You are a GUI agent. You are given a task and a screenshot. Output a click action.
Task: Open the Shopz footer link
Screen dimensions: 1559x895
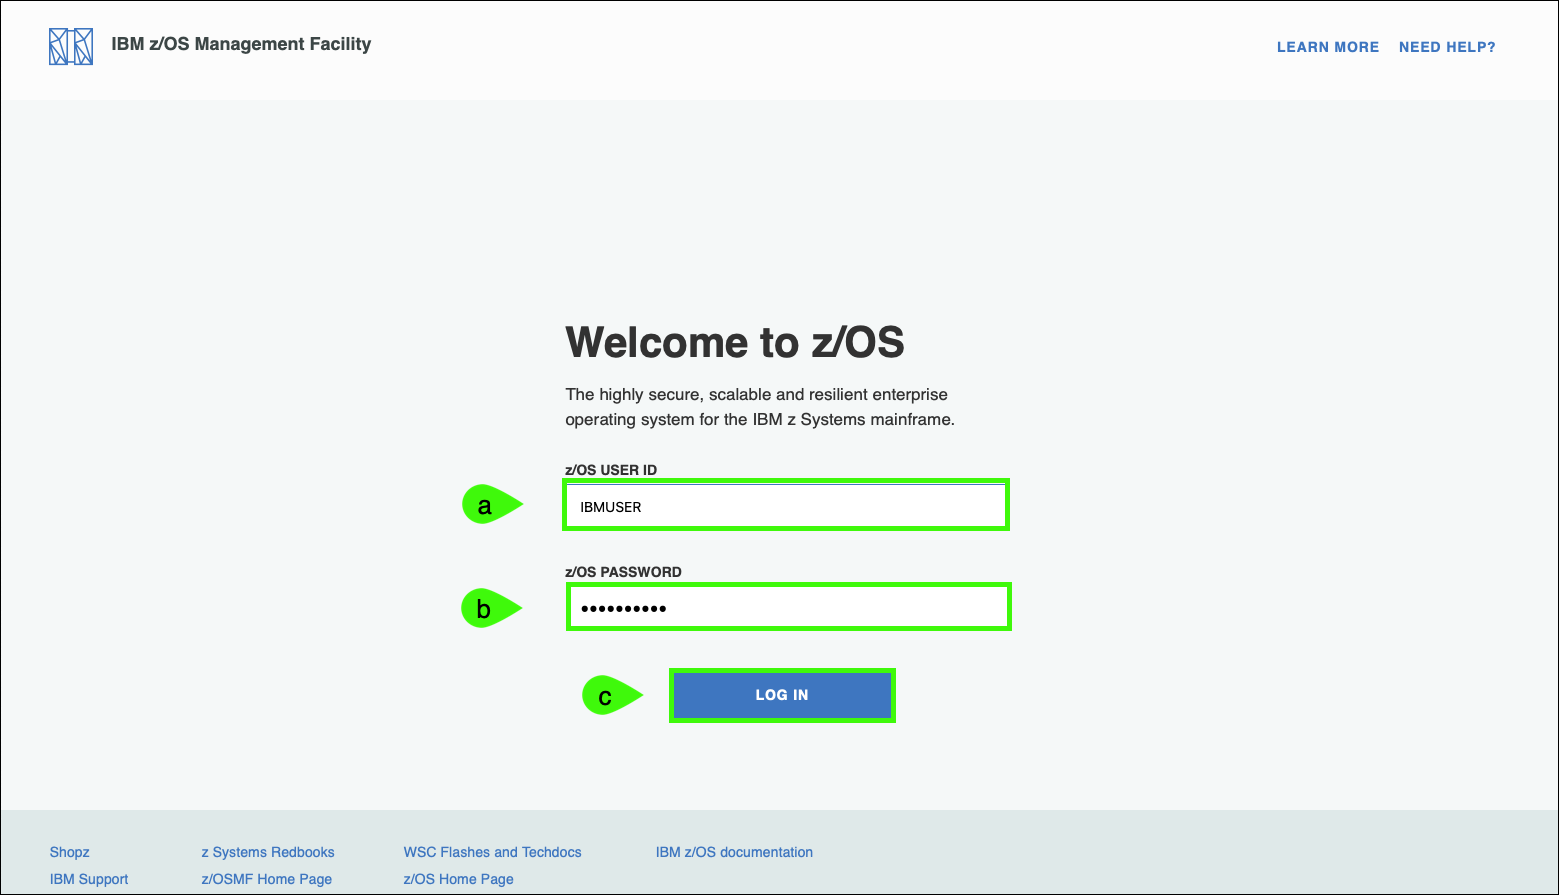point(70,852)
